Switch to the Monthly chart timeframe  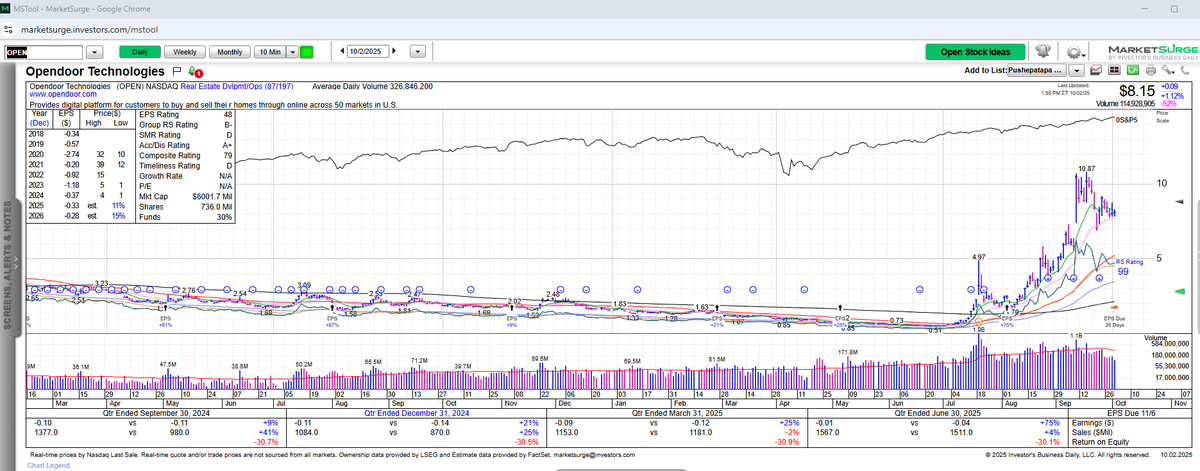pyautogui.click(x=229, y=52)
